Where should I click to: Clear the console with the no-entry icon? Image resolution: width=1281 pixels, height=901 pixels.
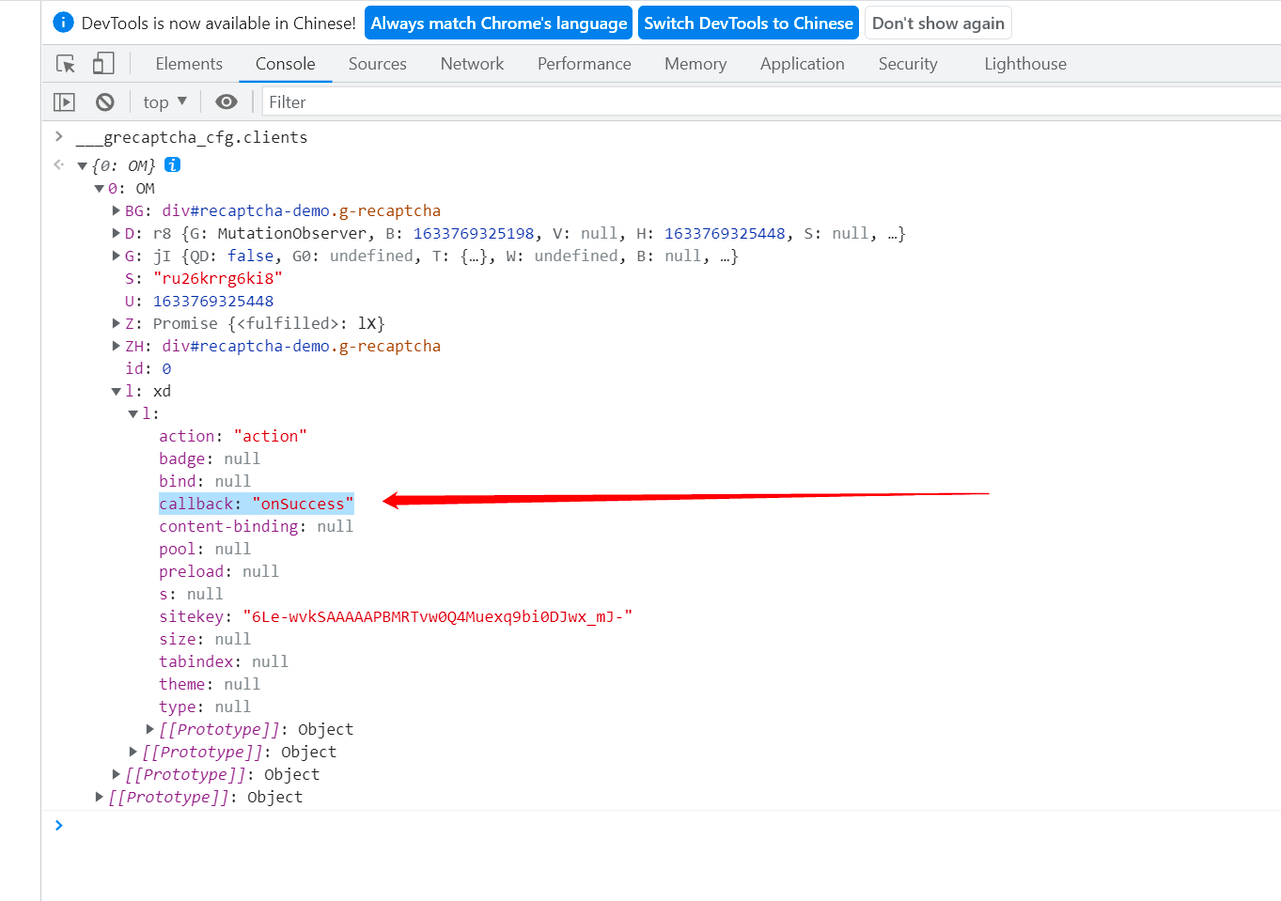(x=104, y=101)
